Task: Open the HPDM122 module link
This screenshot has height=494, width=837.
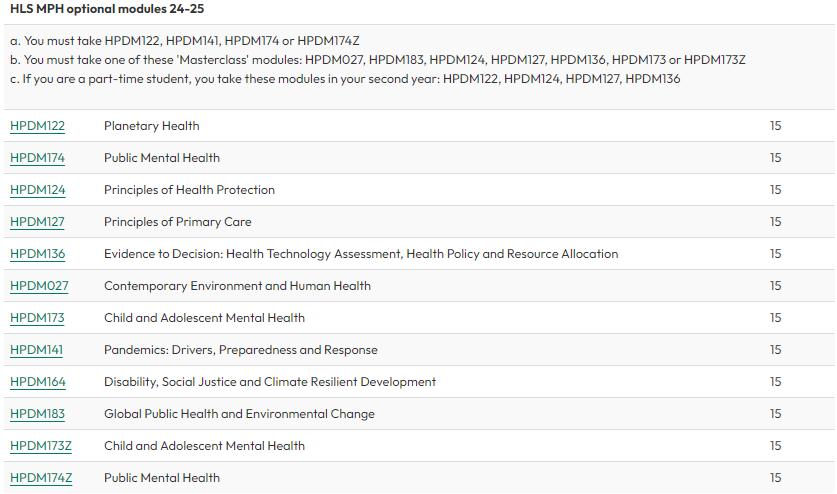Action: (37, 126)
